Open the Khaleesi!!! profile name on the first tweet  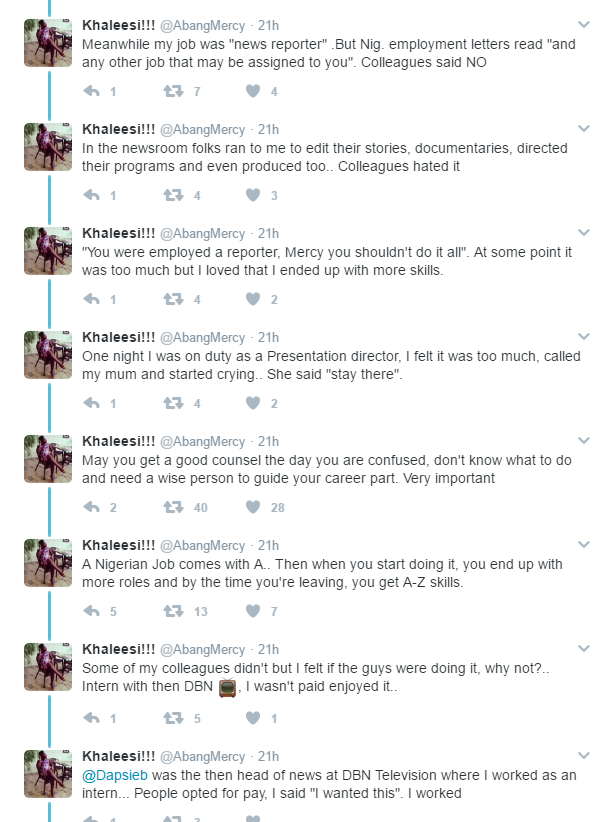(118, 25)
